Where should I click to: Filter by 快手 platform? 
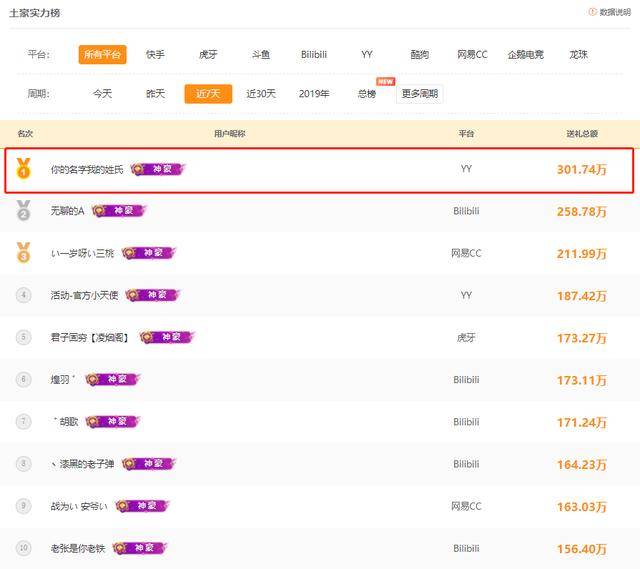pos(155,55)
